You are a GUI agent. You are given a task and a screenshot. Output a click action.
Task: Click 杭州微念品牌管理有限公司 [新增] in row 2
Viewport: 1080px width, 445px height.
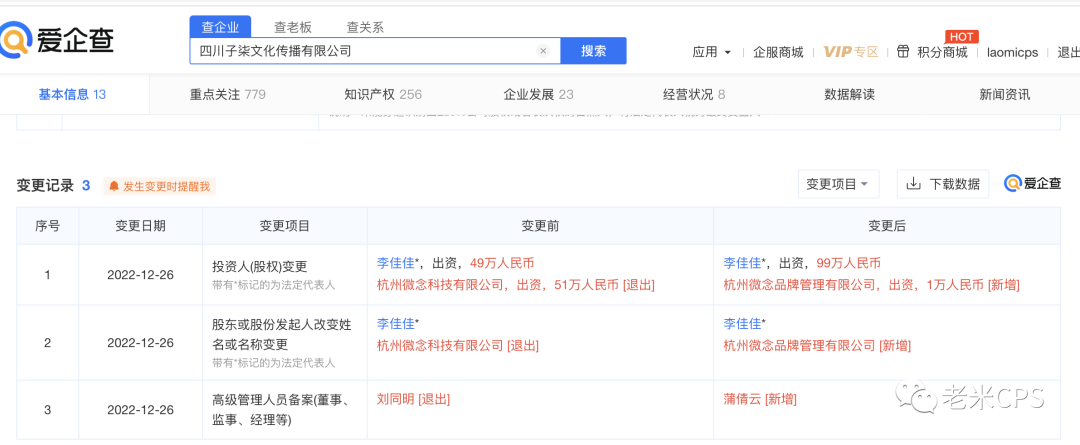[x=816, y=346]
